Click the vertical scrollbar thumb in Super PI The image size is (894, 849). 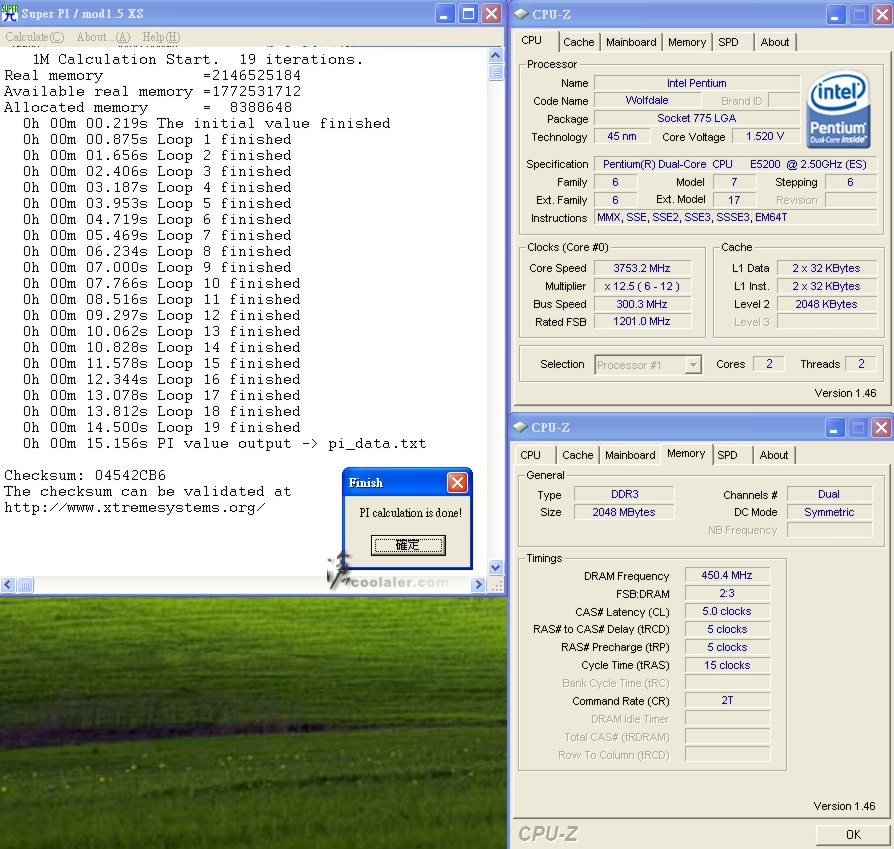tap(495, 72)
